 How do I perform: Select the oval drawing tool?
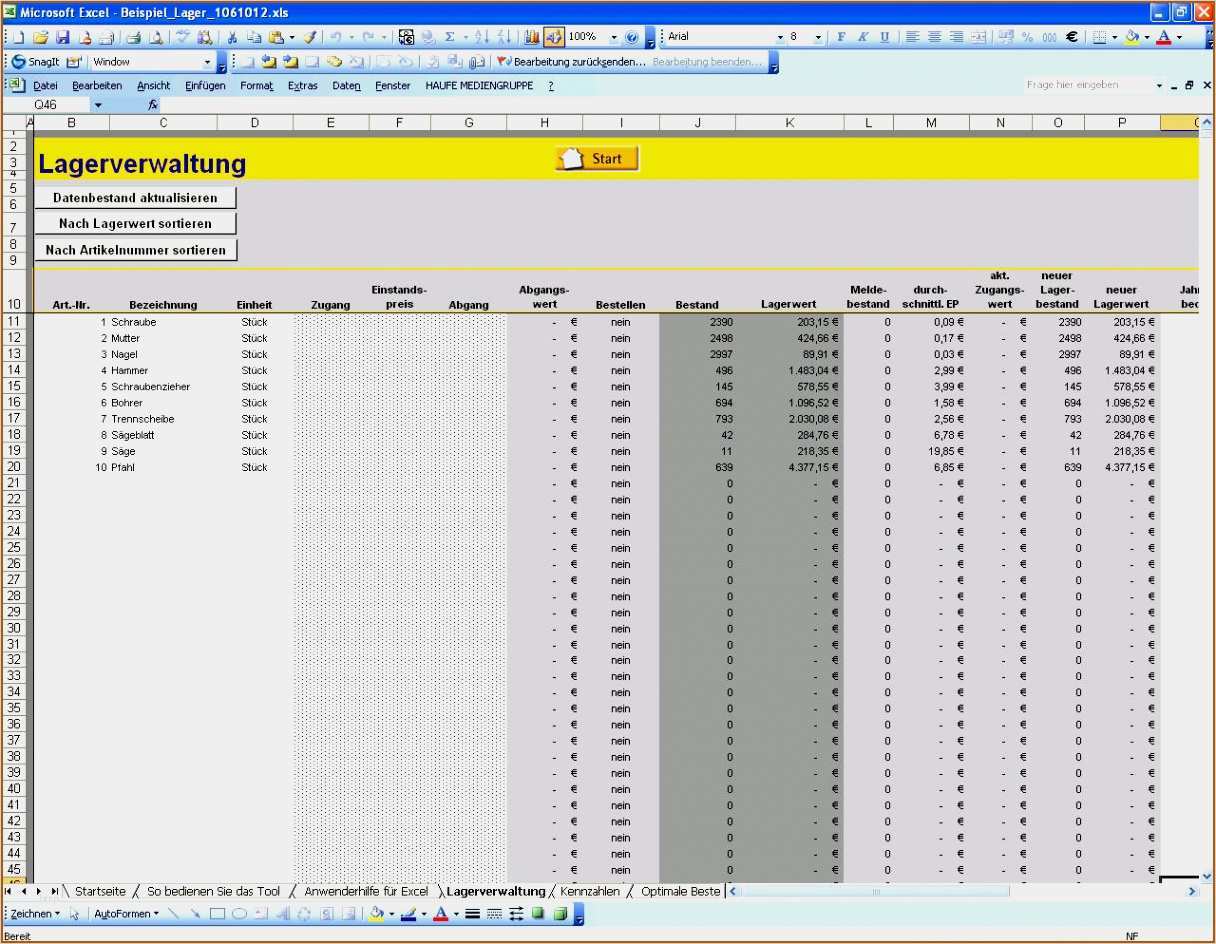[x=240, y=913]
